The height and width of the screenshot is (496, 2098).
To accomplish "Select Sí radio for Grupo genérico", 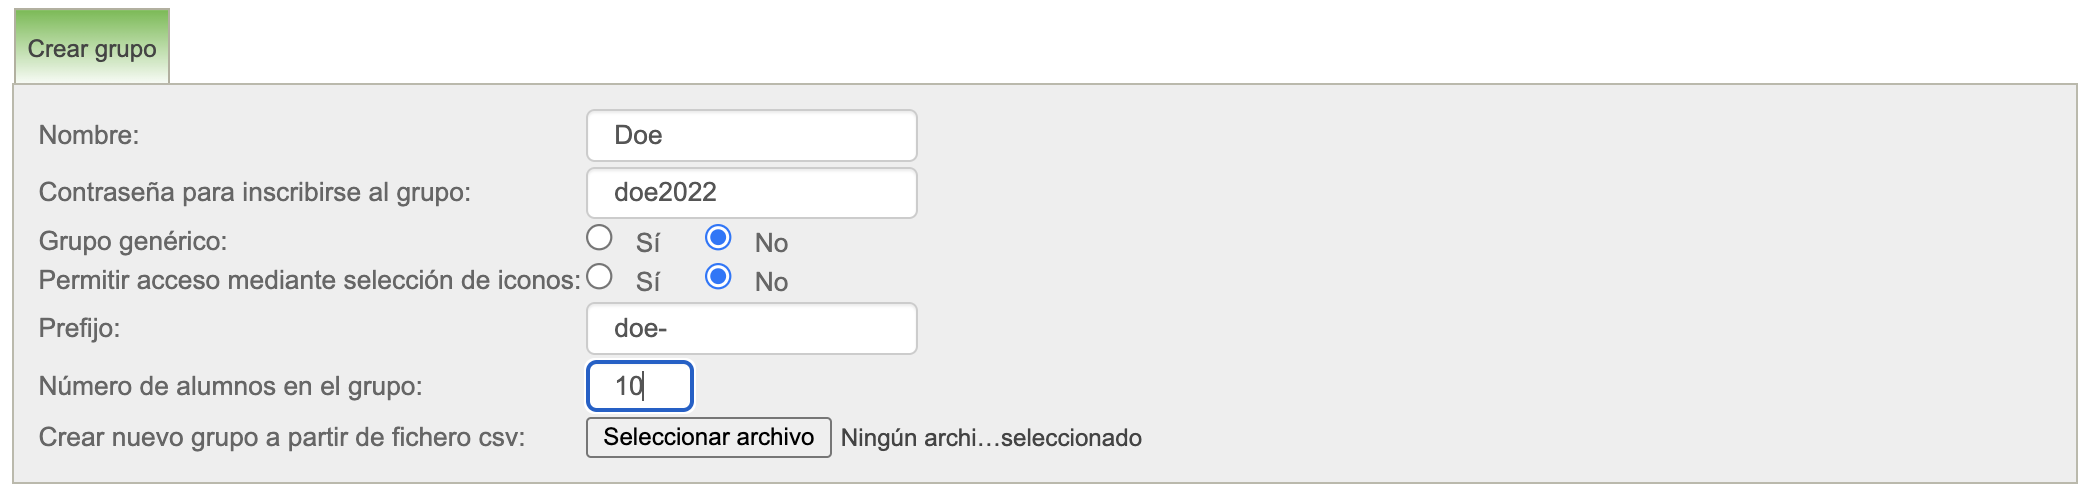I will point(599,238).
